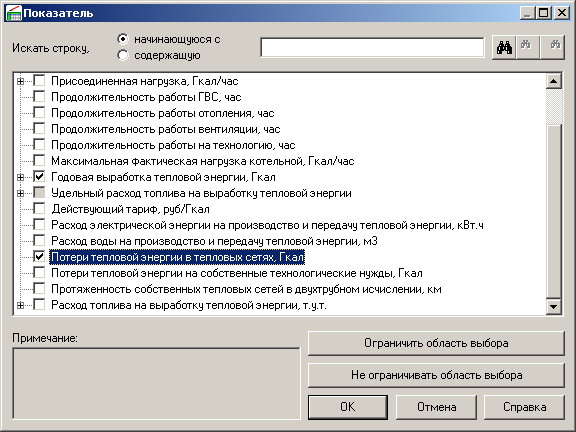Click the large binoculars search icon
Image resolution: width=576 pixels, height=432 pixels.
(x=504, y=47)
